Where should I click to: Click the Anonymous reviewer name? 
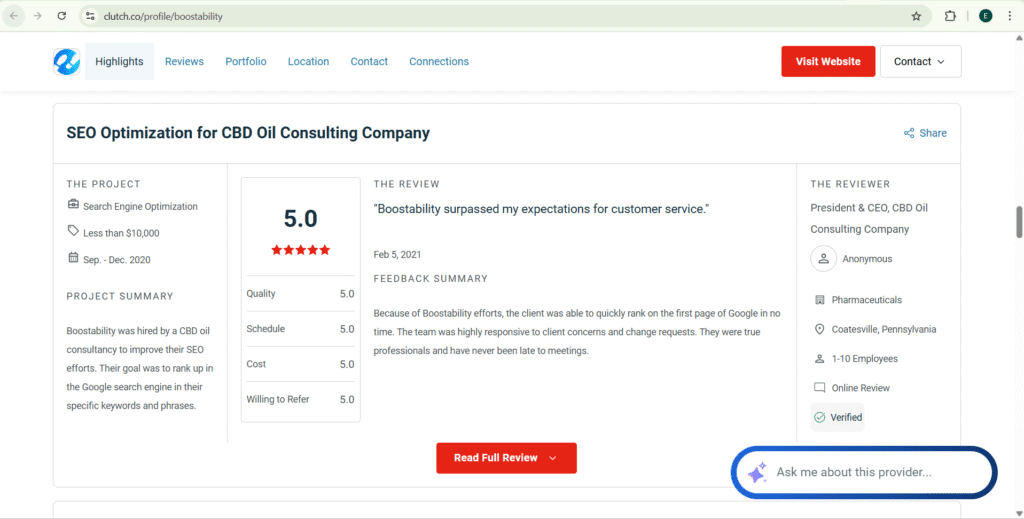click(867, 259)
